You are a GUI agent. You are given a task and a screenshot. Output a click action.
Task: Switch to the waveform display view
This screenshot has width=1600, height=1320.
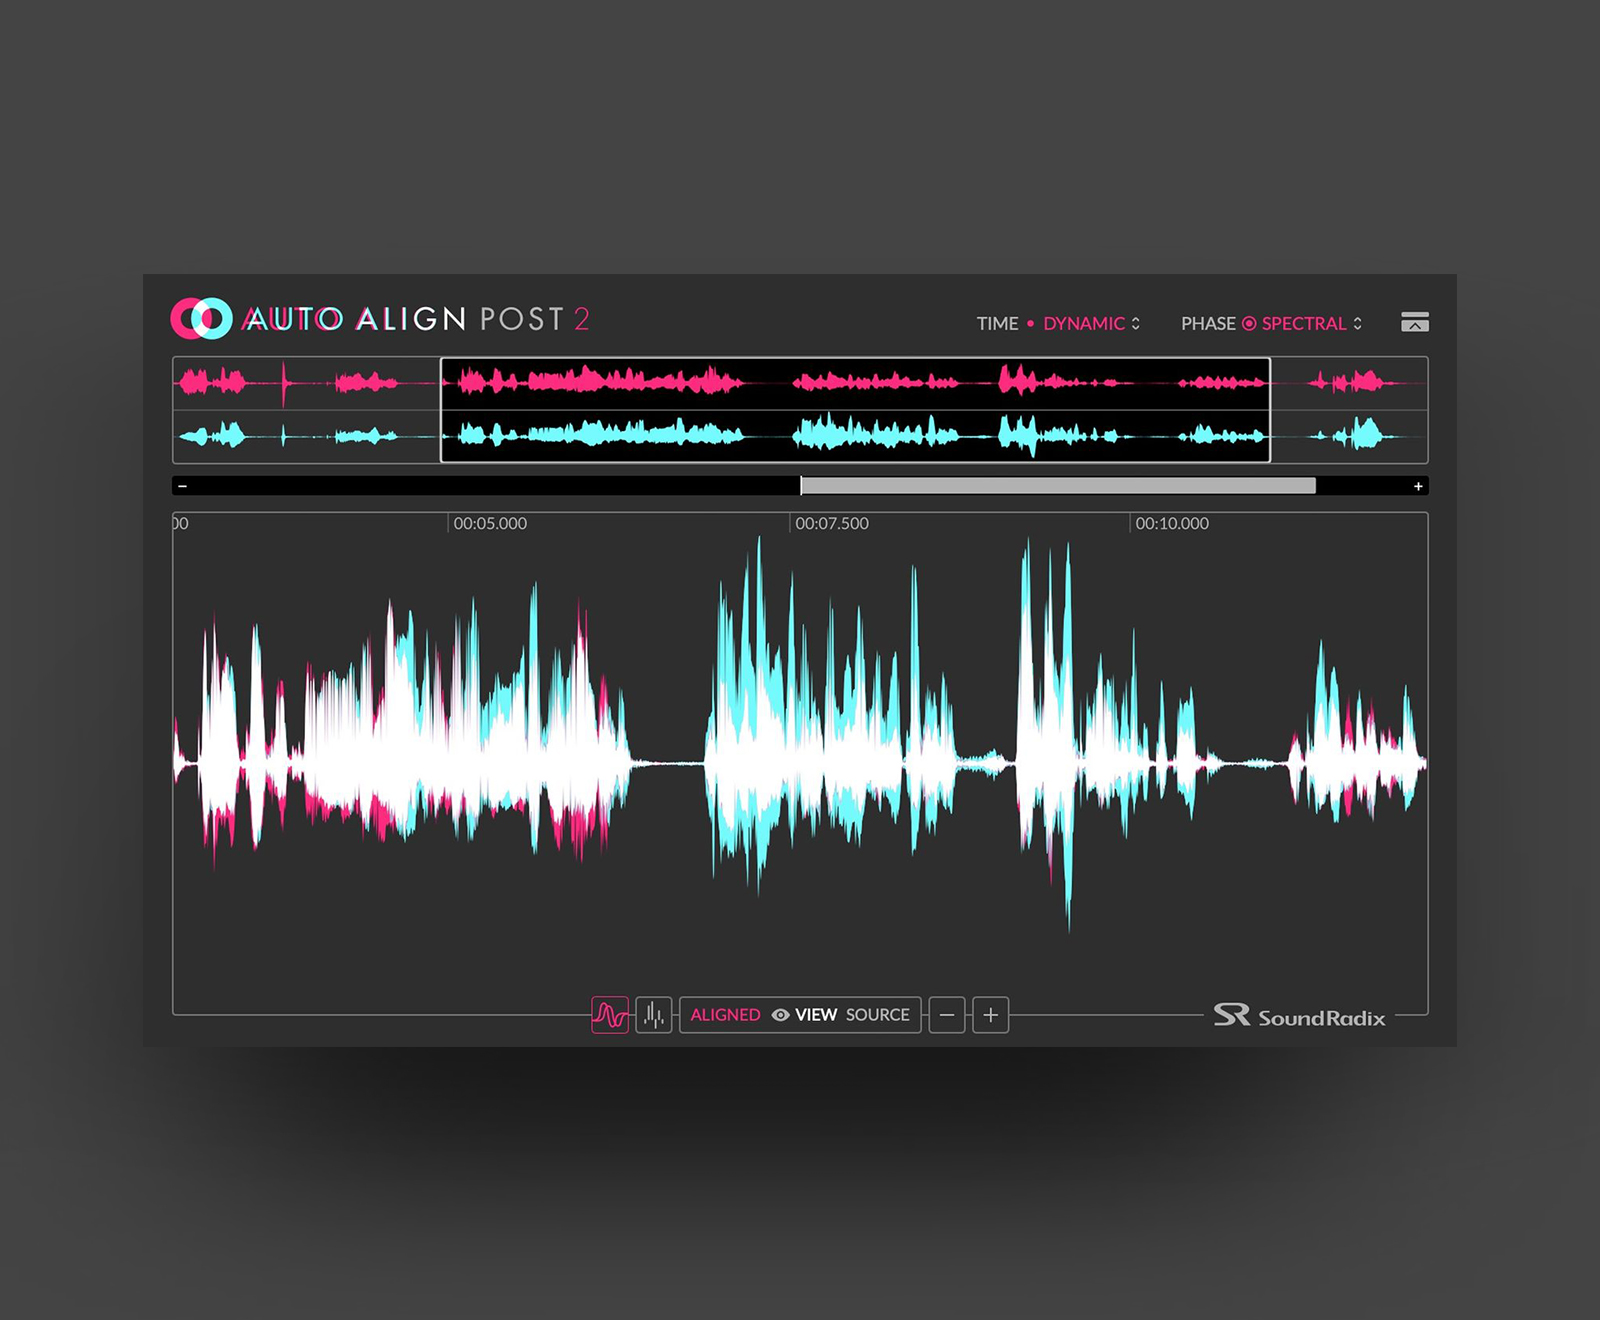tap(609, 1015)
